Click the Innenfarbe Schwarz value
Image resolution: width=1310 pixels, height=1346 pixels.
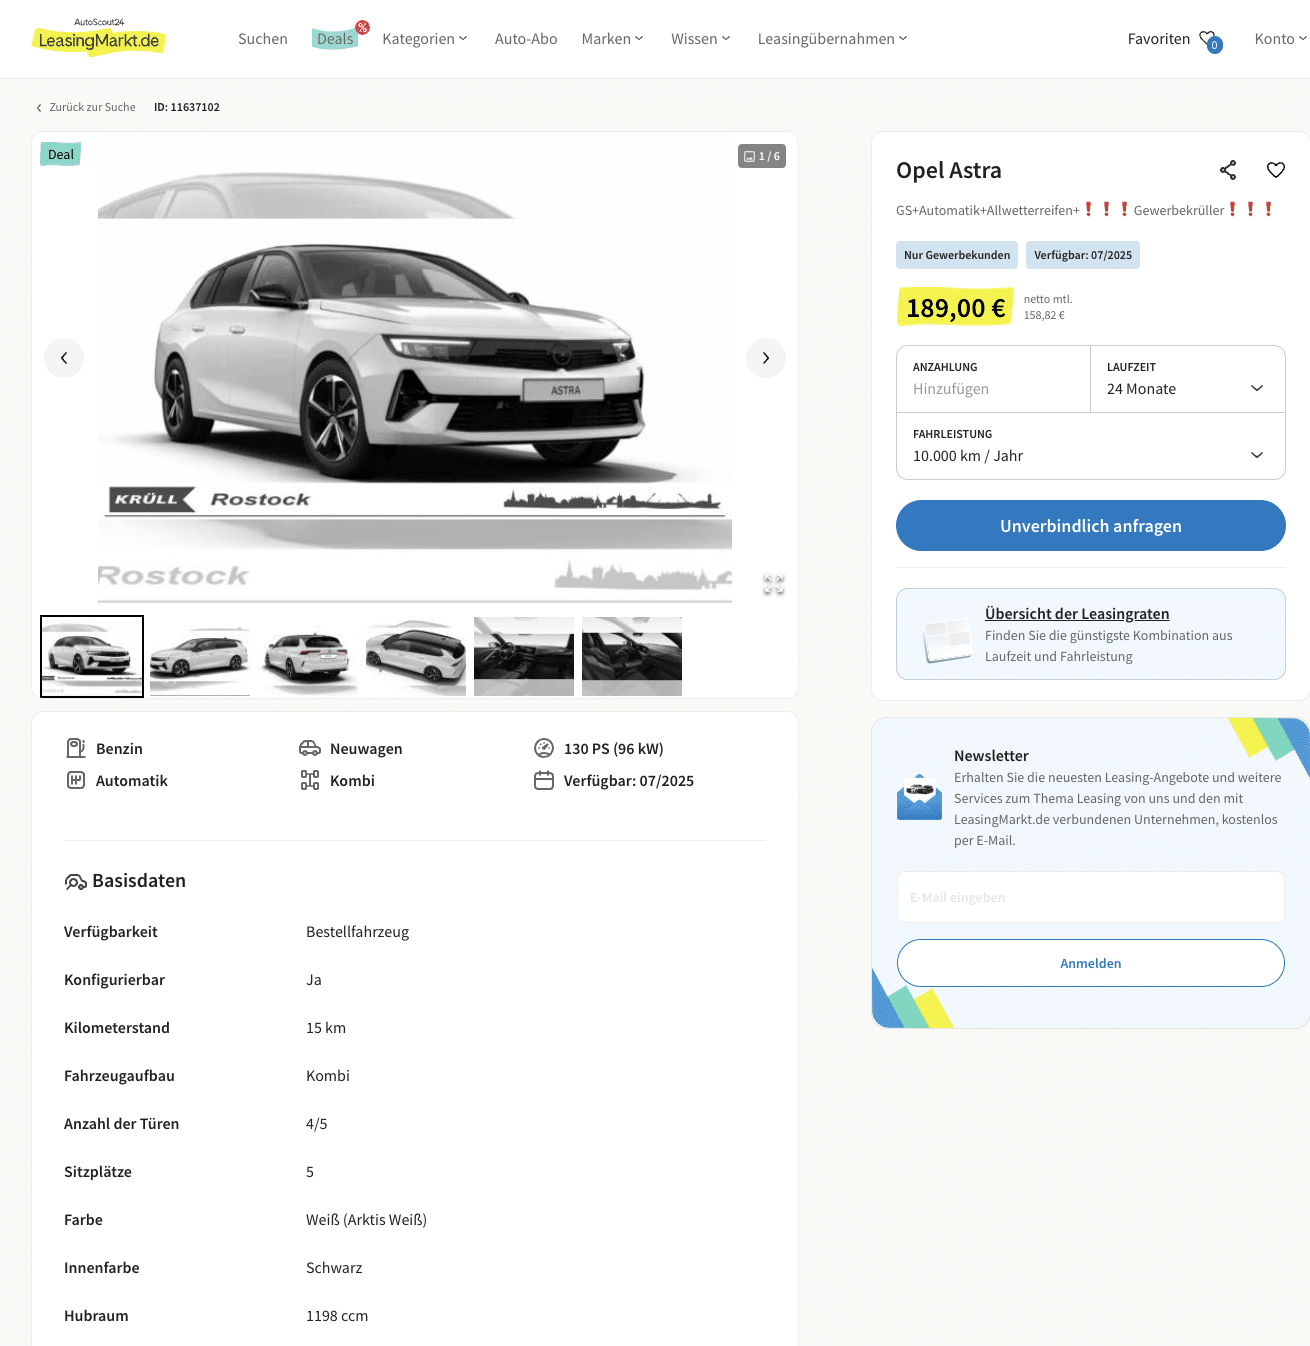coord(334,1268)
